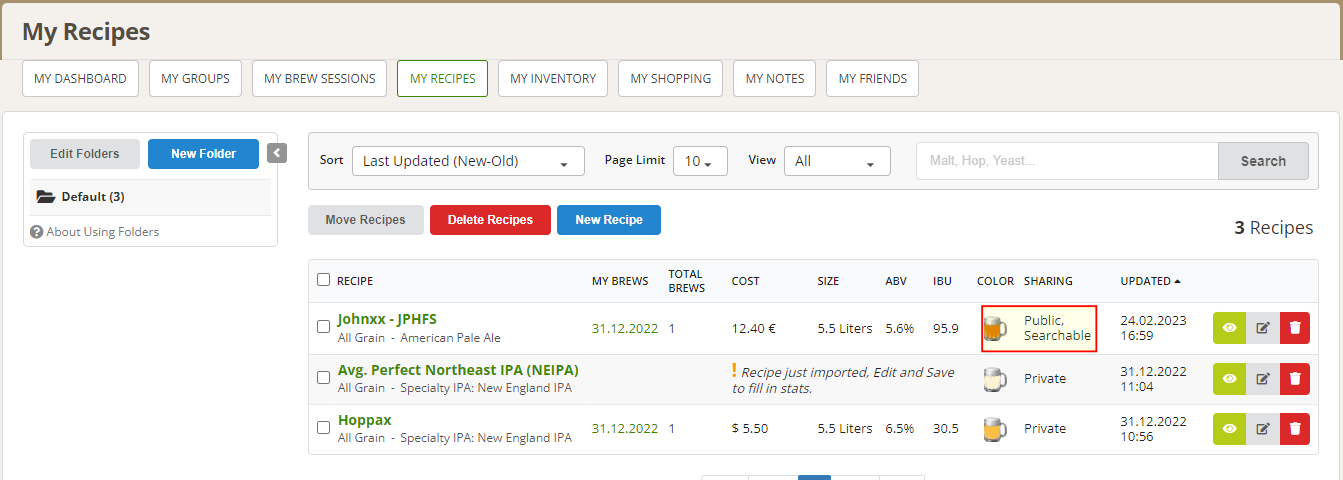Click the red trash icon for NEIPA recipe
The width and height of the screenshot is (1343, 480).
tap(1295, 378)
